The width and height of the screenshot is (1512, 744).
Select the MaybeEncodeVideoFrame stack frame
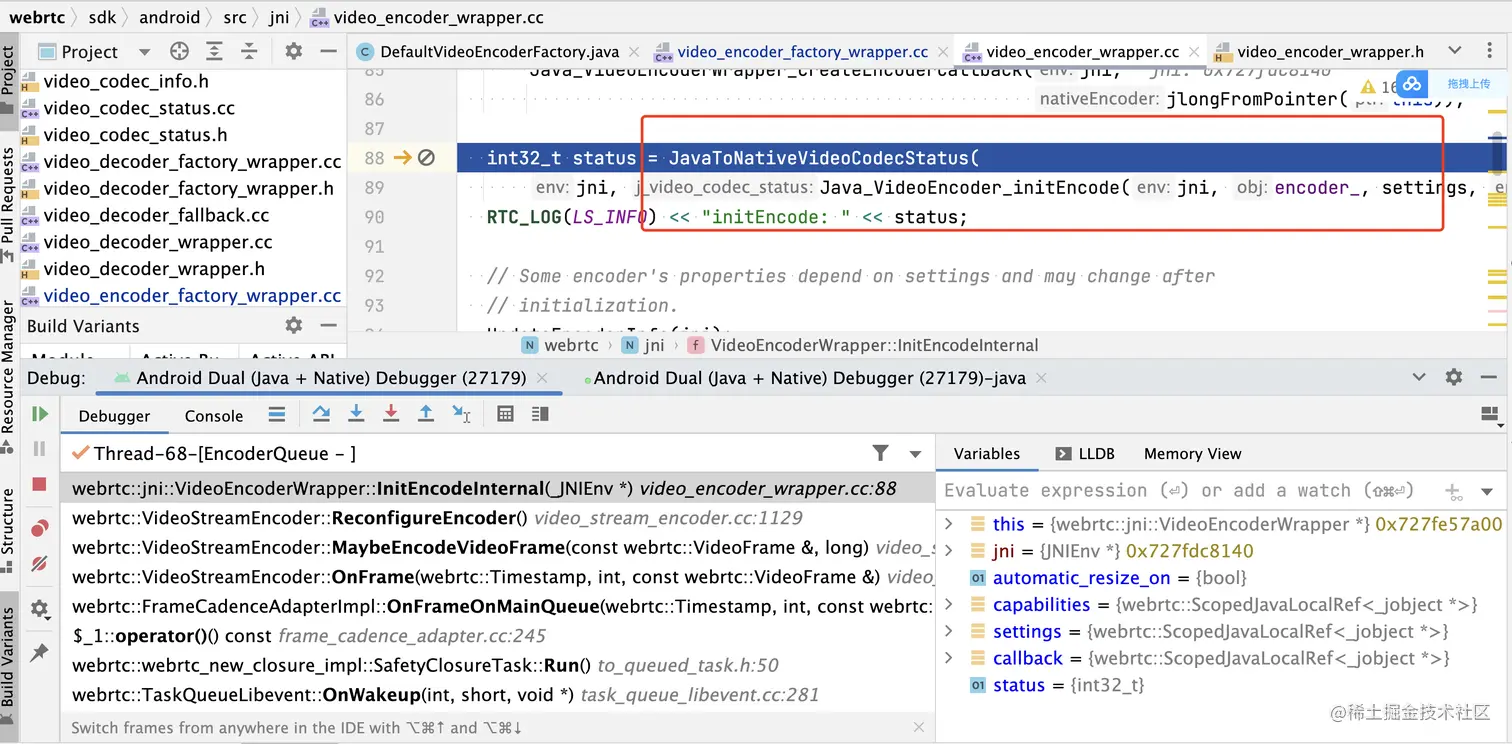point(498,547)
